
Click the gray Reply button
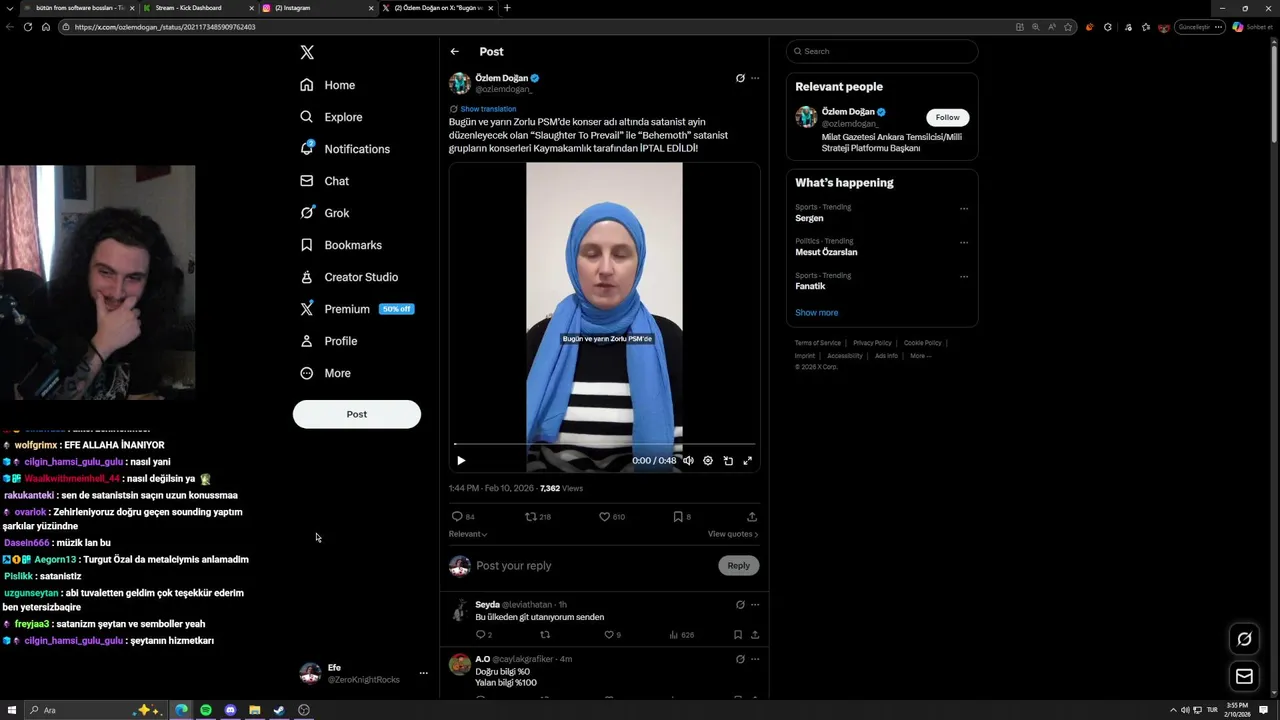[x=738, y=566]
